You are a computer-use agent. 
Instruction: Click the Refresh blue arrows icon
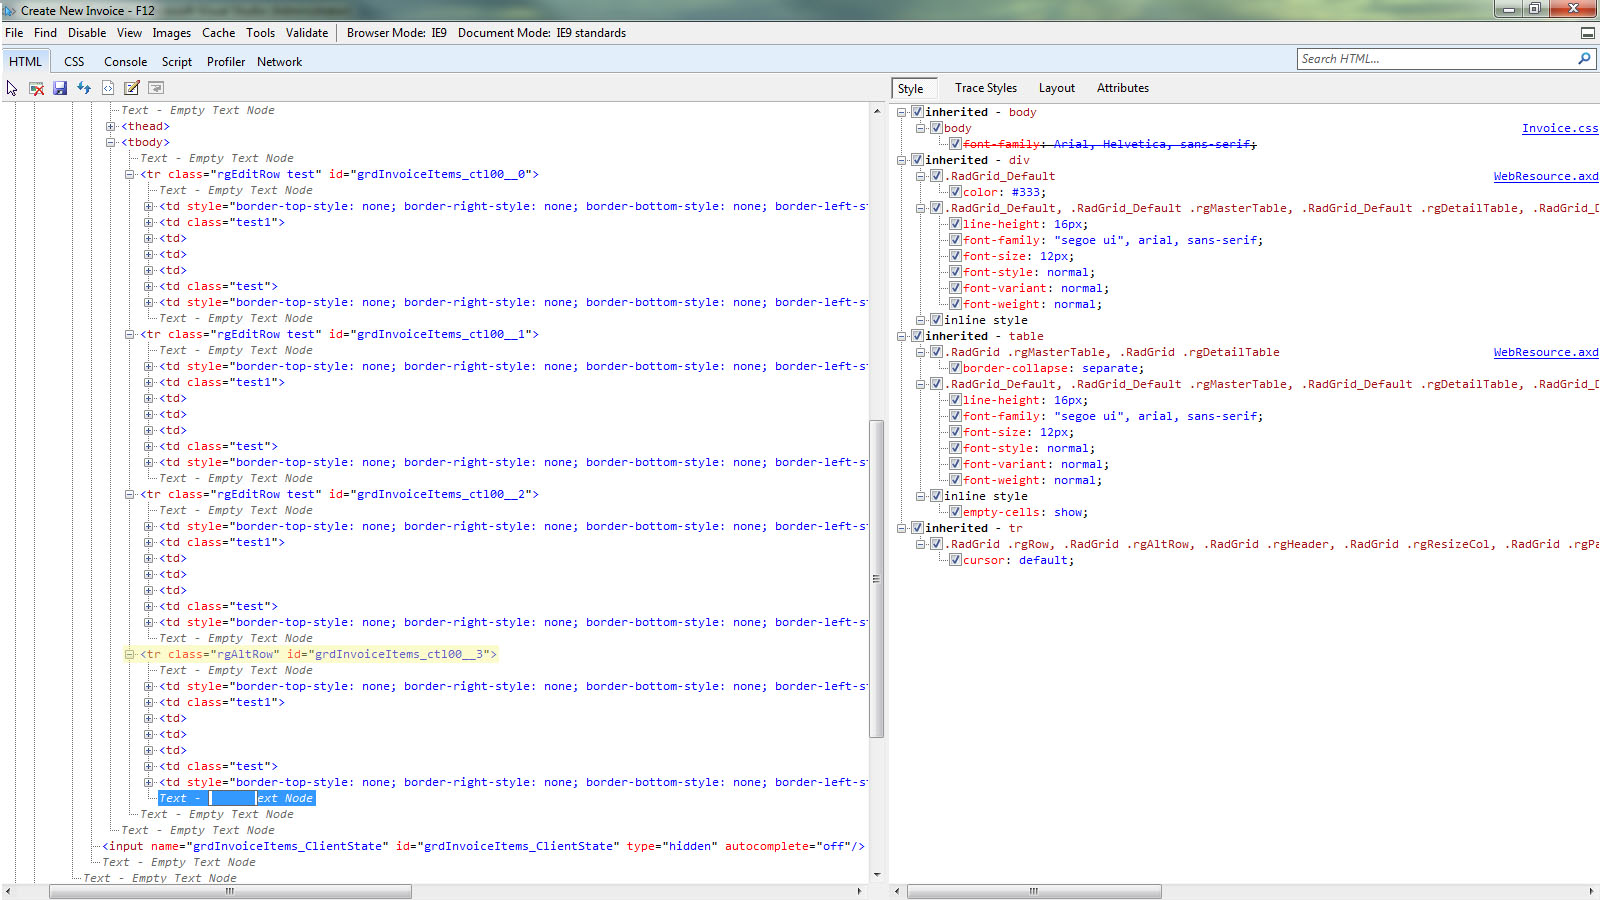coord(84,88)
